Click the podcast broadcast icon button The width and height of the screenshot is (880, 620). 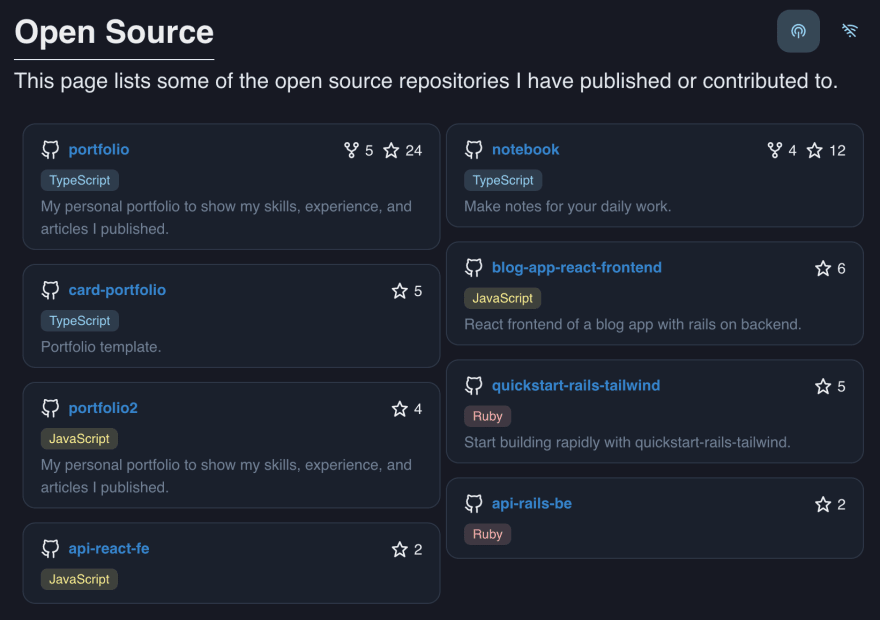798,31
